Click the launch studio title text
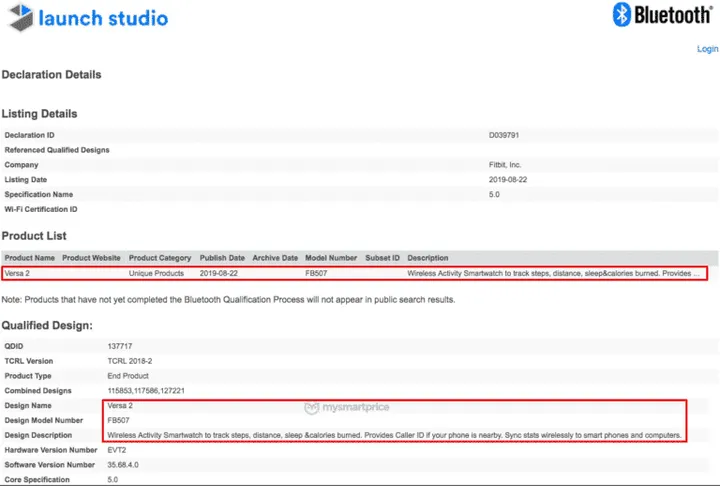 tap(103, 18)
